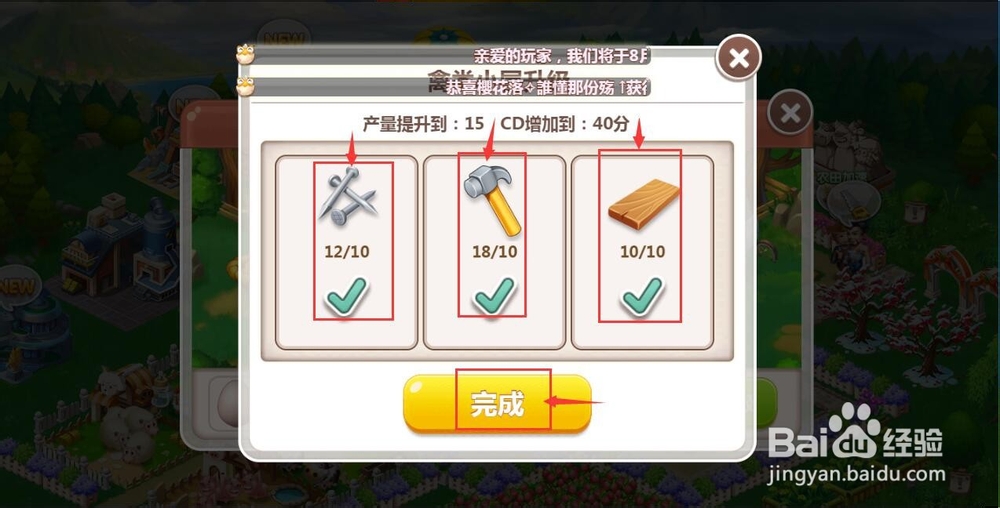Viewport: 1000px width, 508px height.
Task: Click the 恭喜樱花落 scrolling announcement
Action: tap(546, 87)
